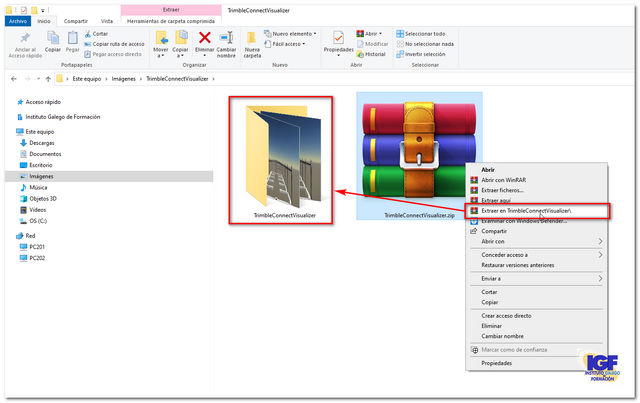
Task: Click the red Eliminar X icon
Action: tap(204, 38)
